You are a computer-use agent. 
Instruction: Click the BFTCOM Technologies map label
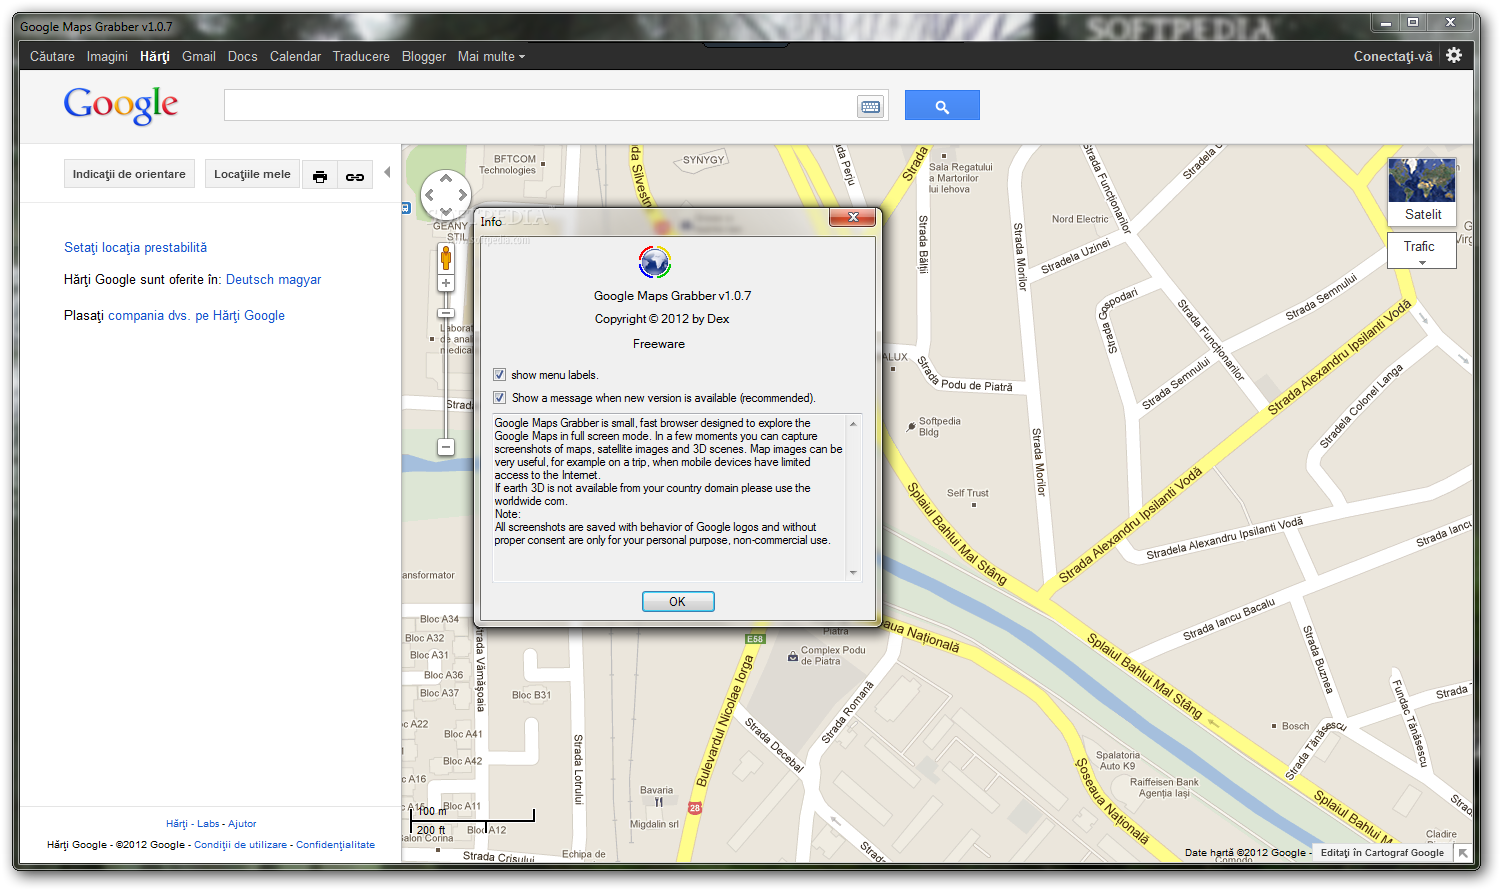[510, 164]
